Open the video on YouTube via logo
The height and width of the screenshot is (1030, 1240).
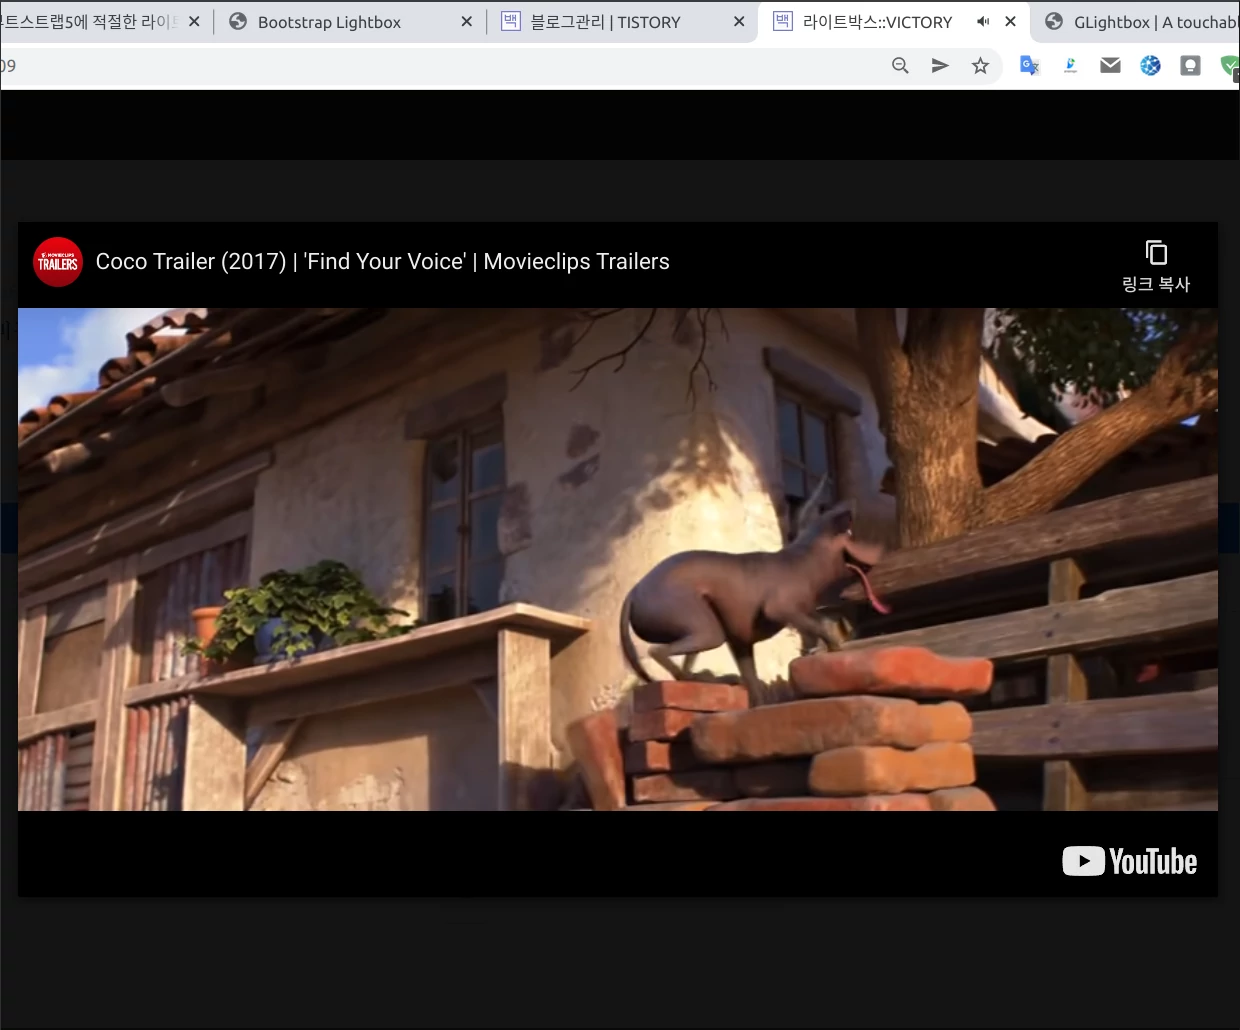(1129, 861)
